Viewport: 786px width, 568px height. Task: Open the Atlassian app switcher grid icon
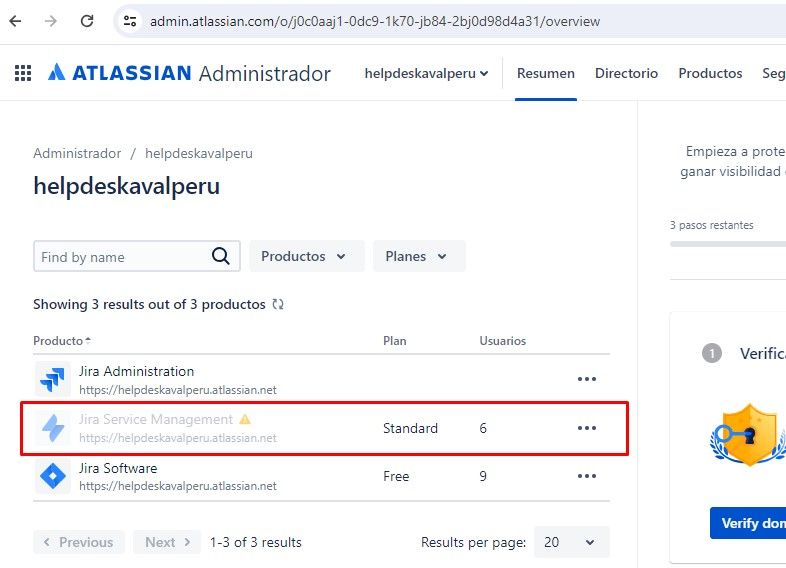tap(23, 73)
